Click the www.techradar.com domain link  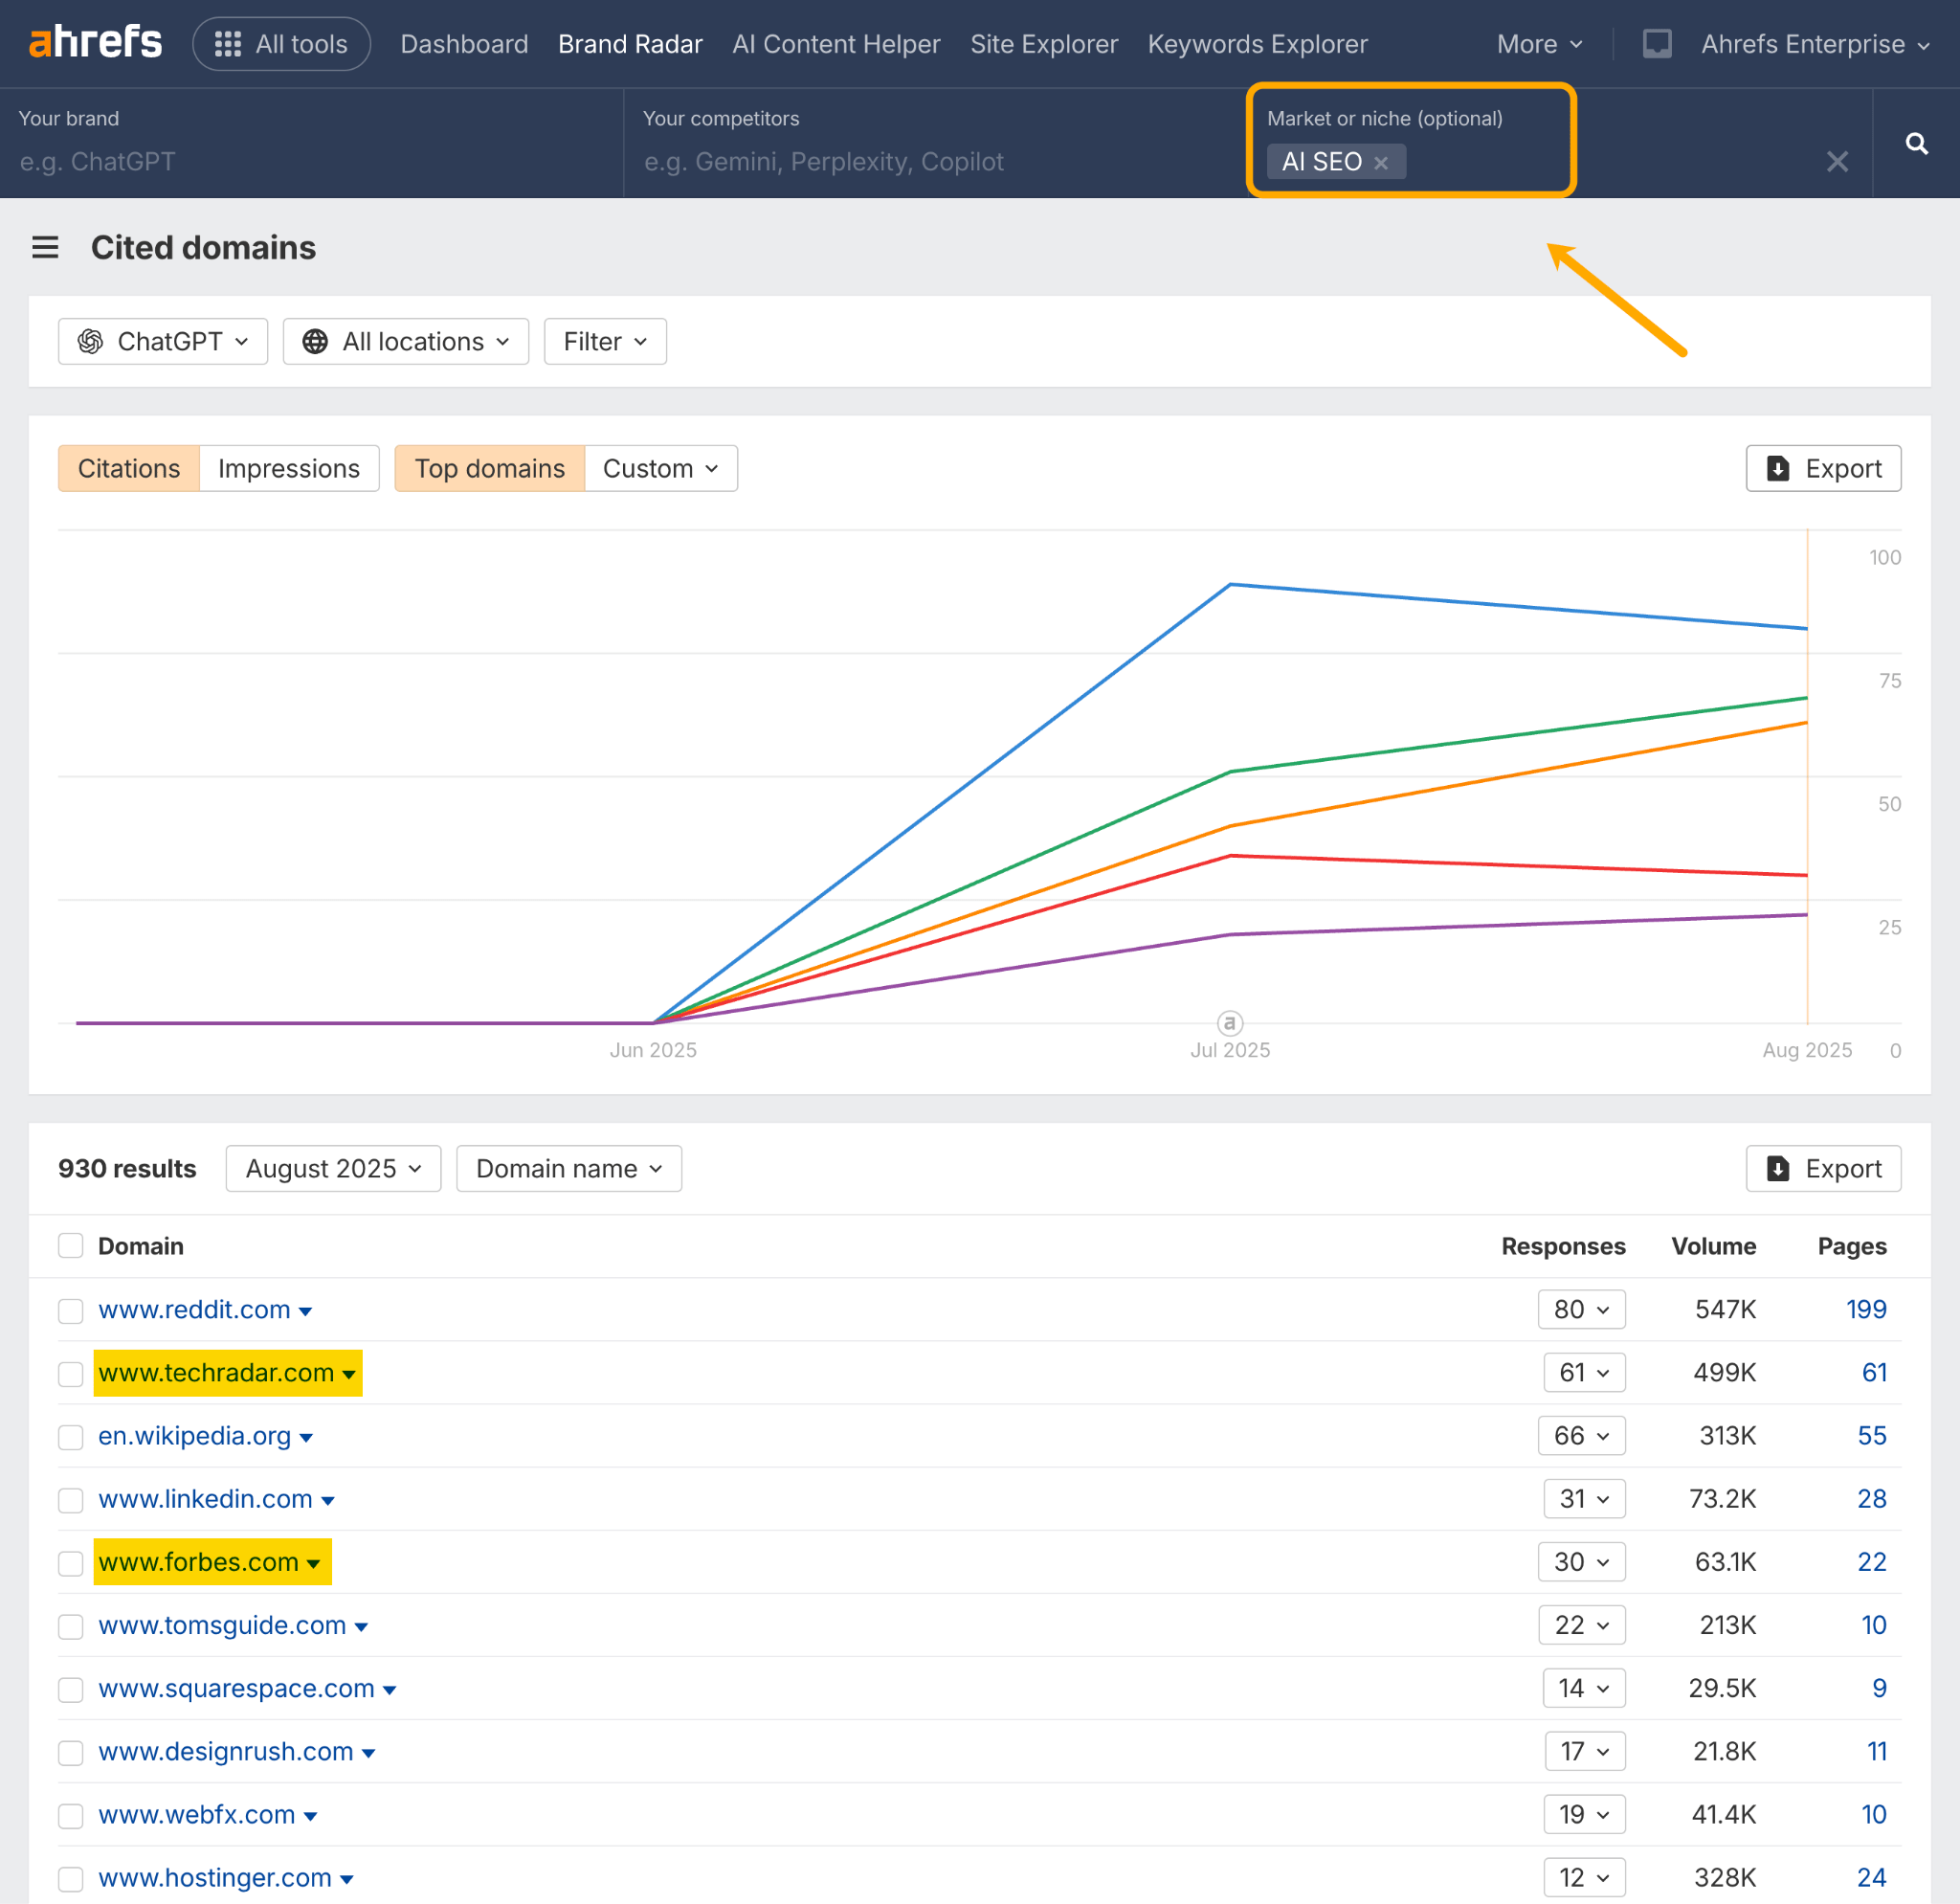216,1372
